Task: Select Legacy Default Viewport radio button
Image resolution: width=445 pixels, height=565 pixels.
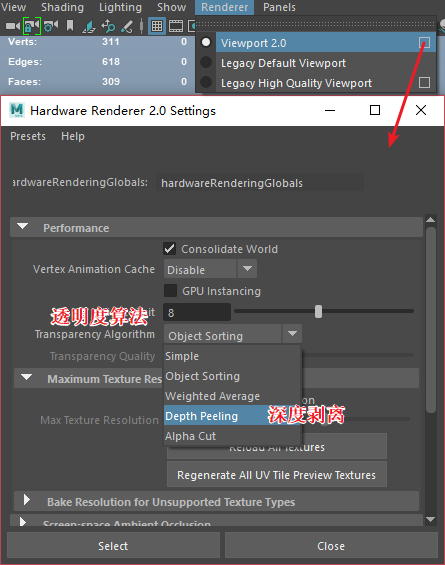Action: coord(206,62)
